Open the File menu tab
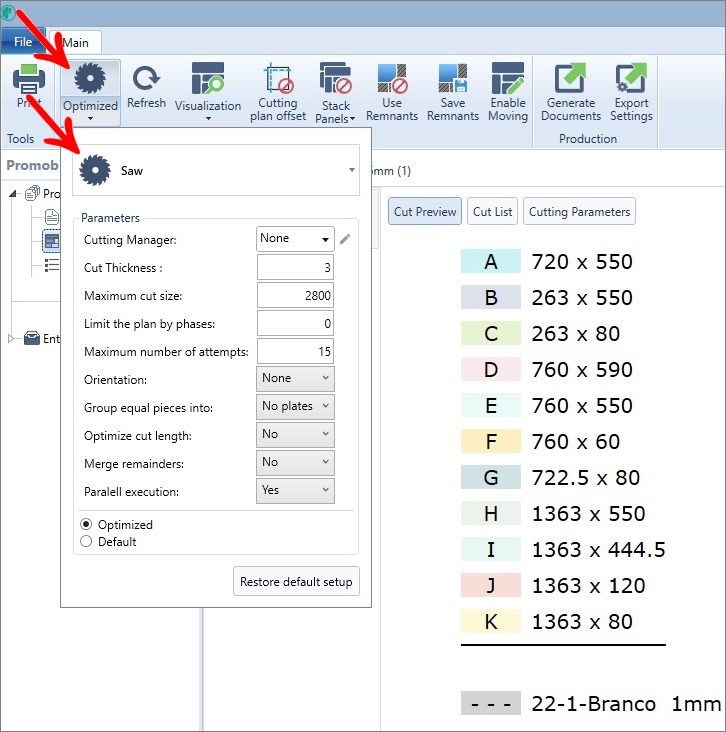The image size is (726, 732). pos(23,42)
